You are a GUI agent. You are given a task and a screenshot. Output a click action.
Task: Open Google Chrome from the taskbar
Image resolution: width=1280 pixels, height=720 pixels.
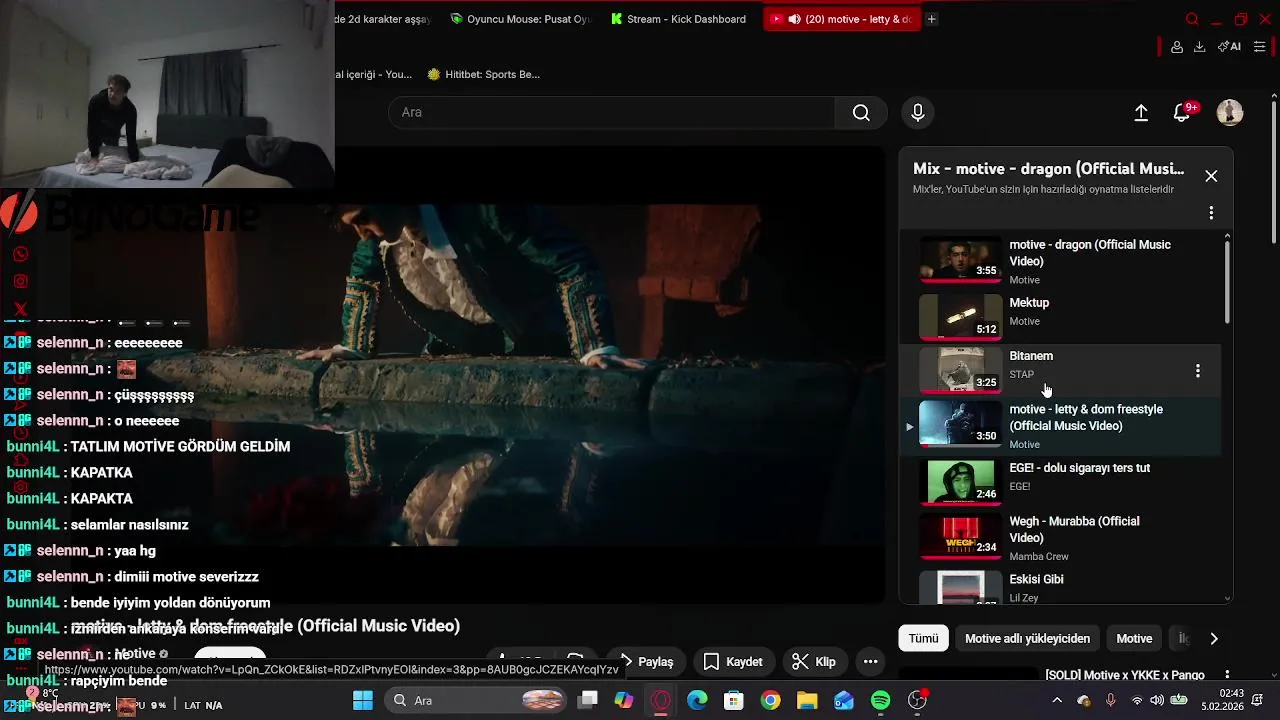click(x=770, y=701)
